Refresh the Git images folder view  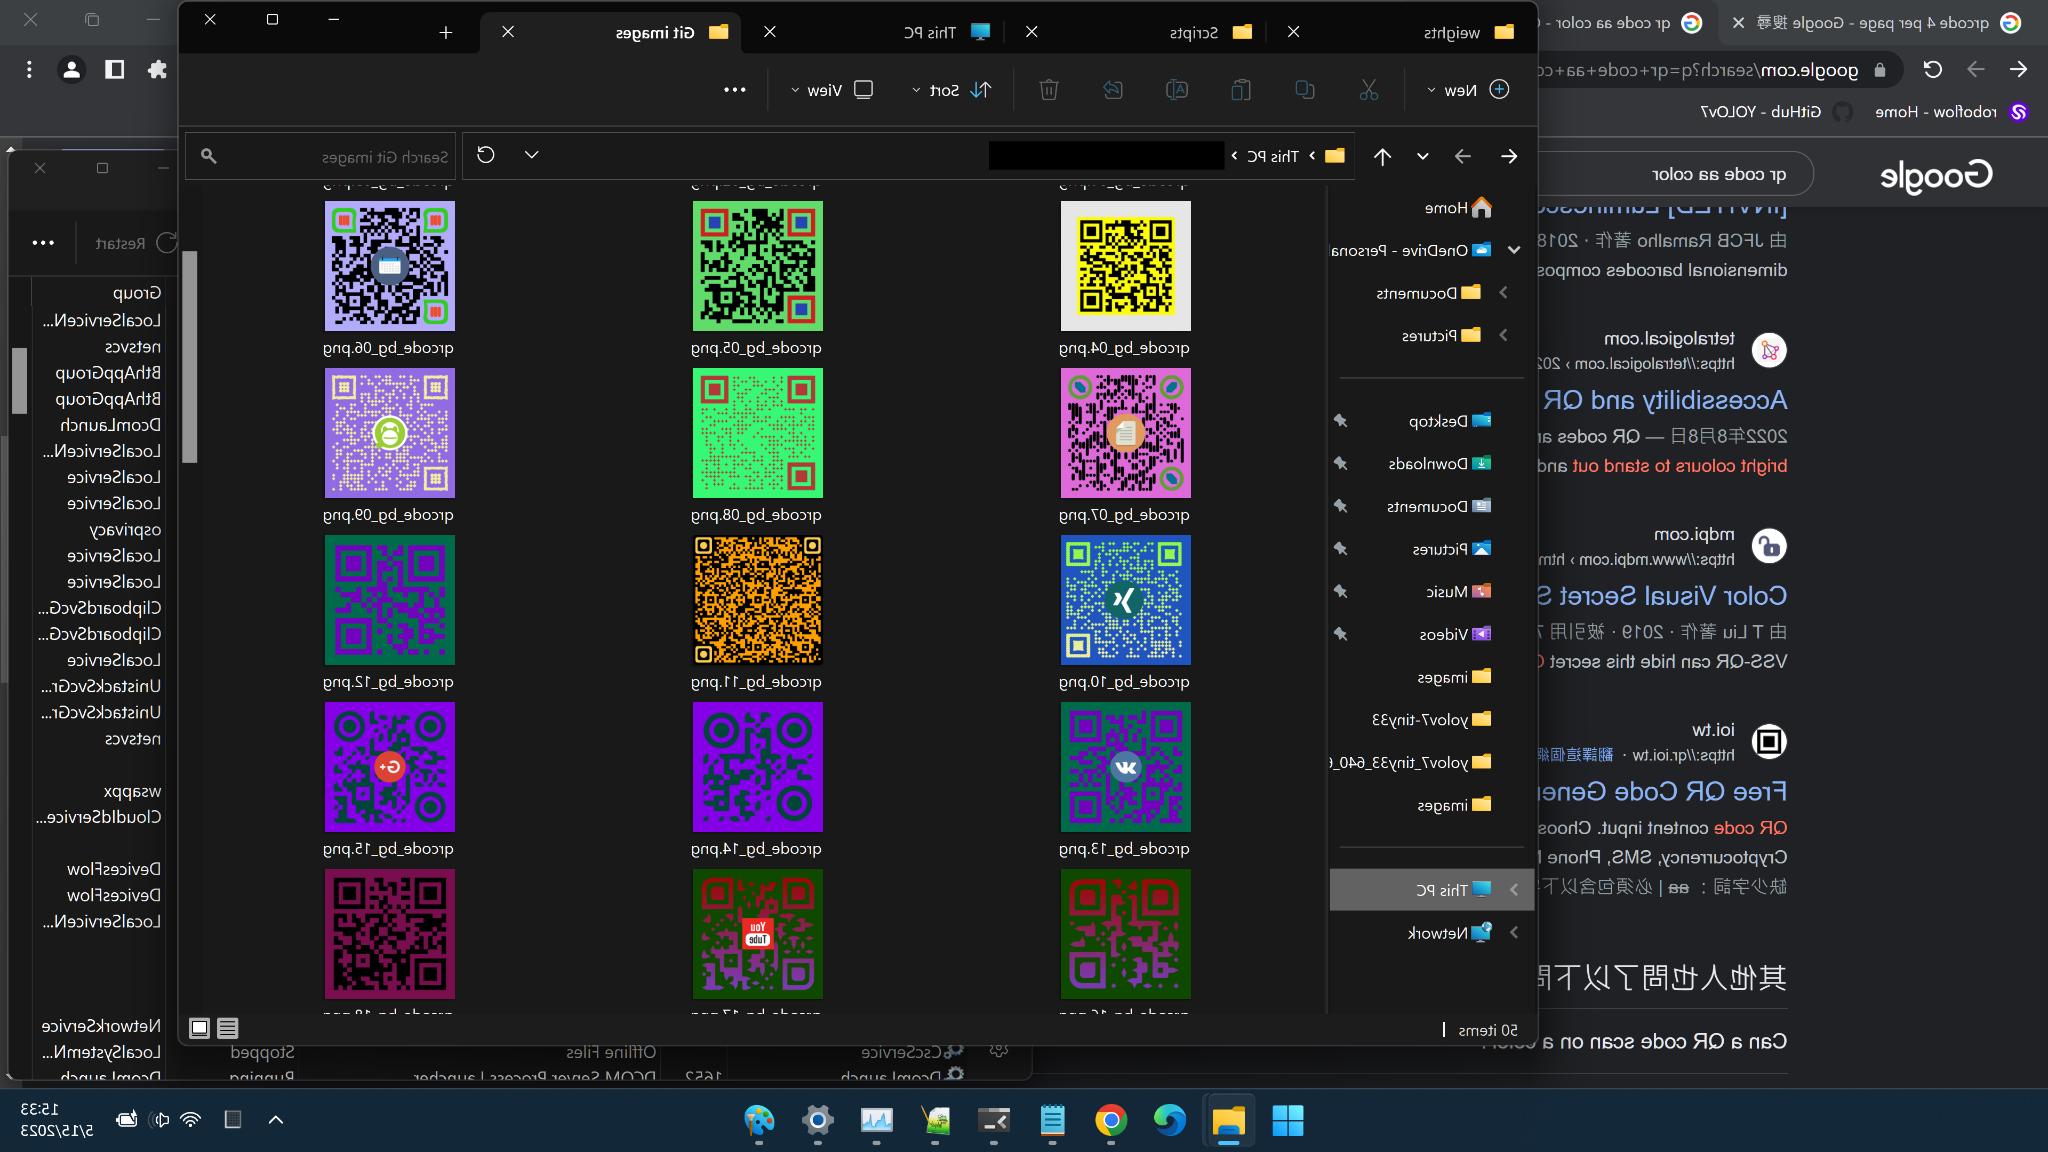[x=486, y=155]
